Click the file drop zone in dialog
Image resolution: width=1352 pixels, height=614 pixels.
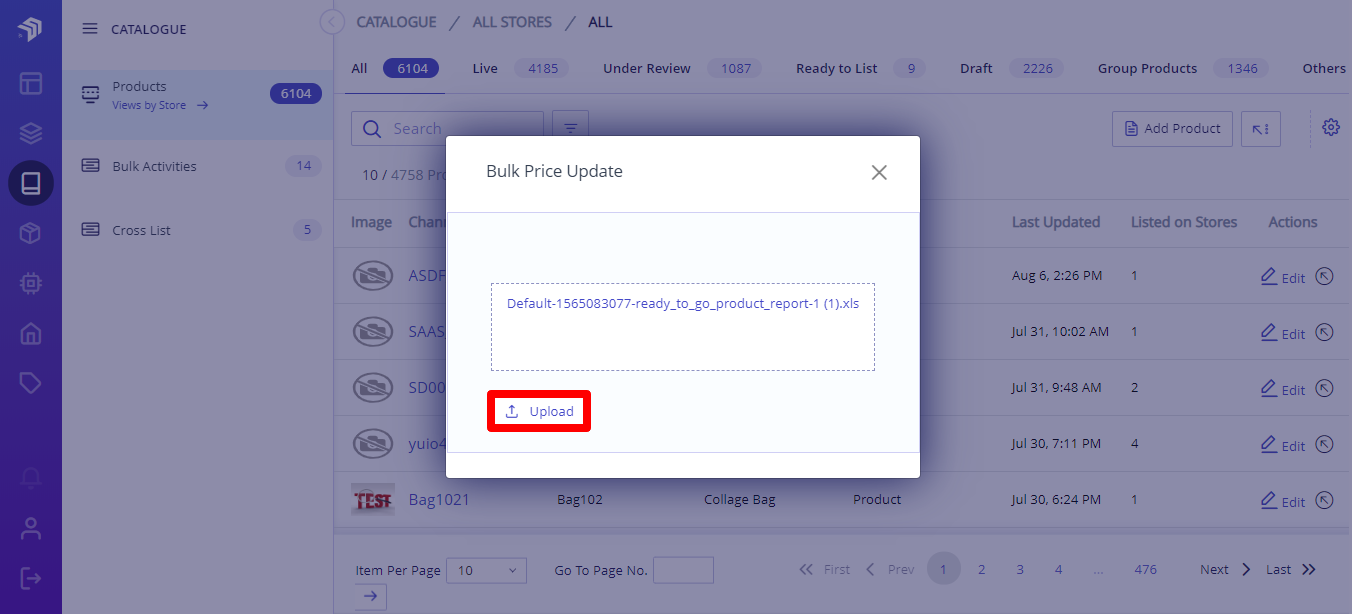click(683, 327)
